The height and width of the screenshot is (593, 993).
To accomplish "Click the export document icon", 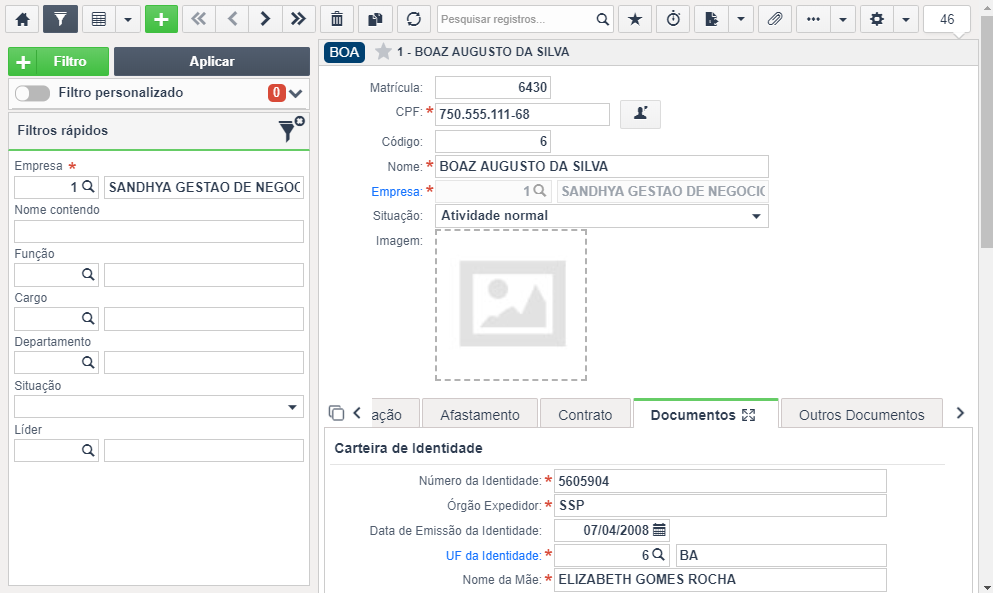I will click(712, 19).
